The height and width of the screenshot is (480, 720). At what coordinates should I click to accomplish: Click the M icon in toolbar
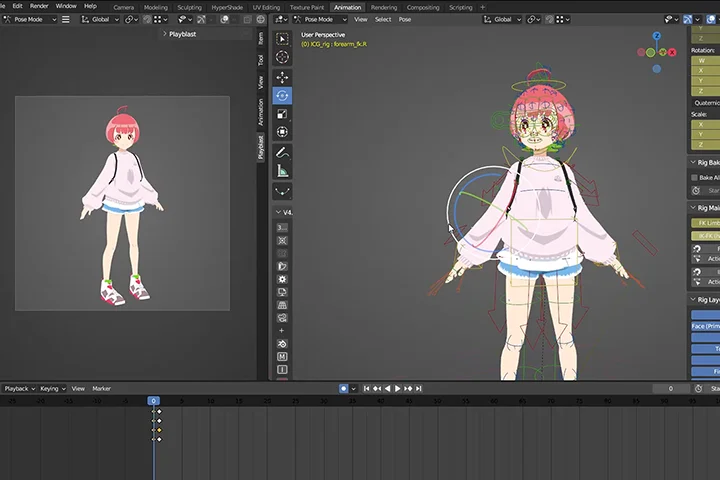pos(282,356)
